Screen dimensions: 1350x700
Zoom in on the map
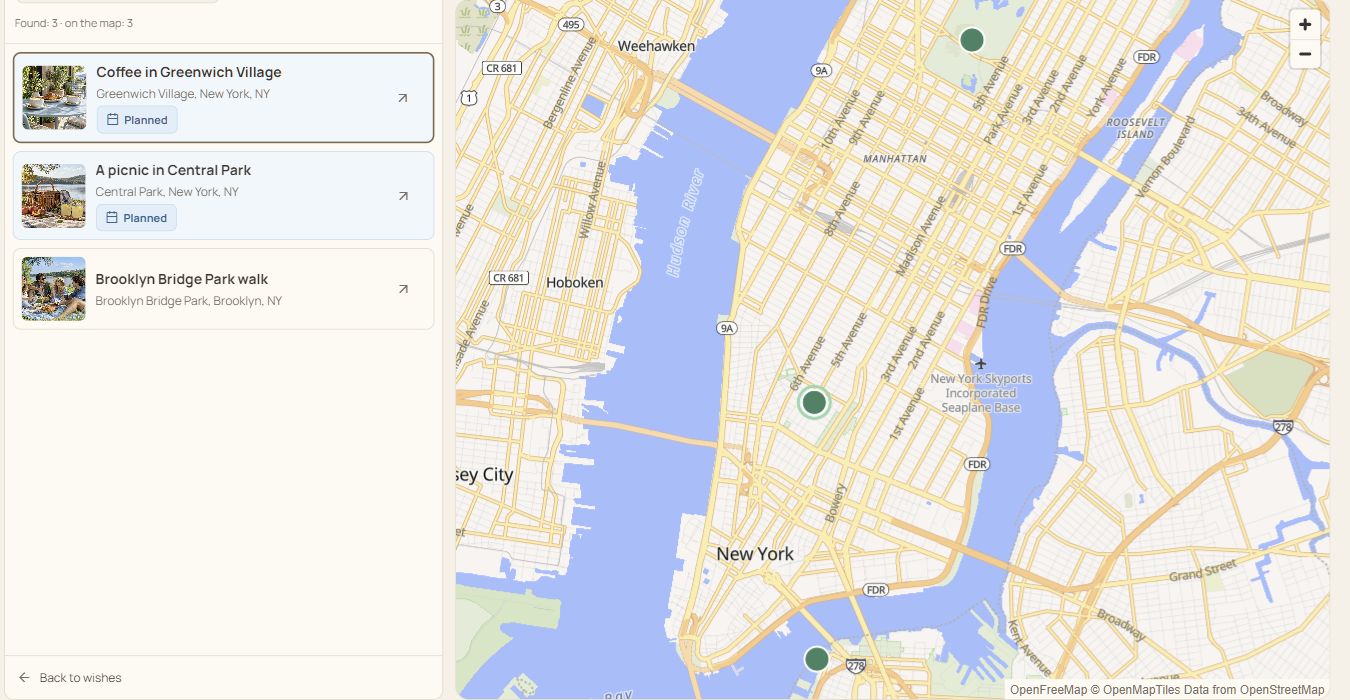pos(1305,25)
